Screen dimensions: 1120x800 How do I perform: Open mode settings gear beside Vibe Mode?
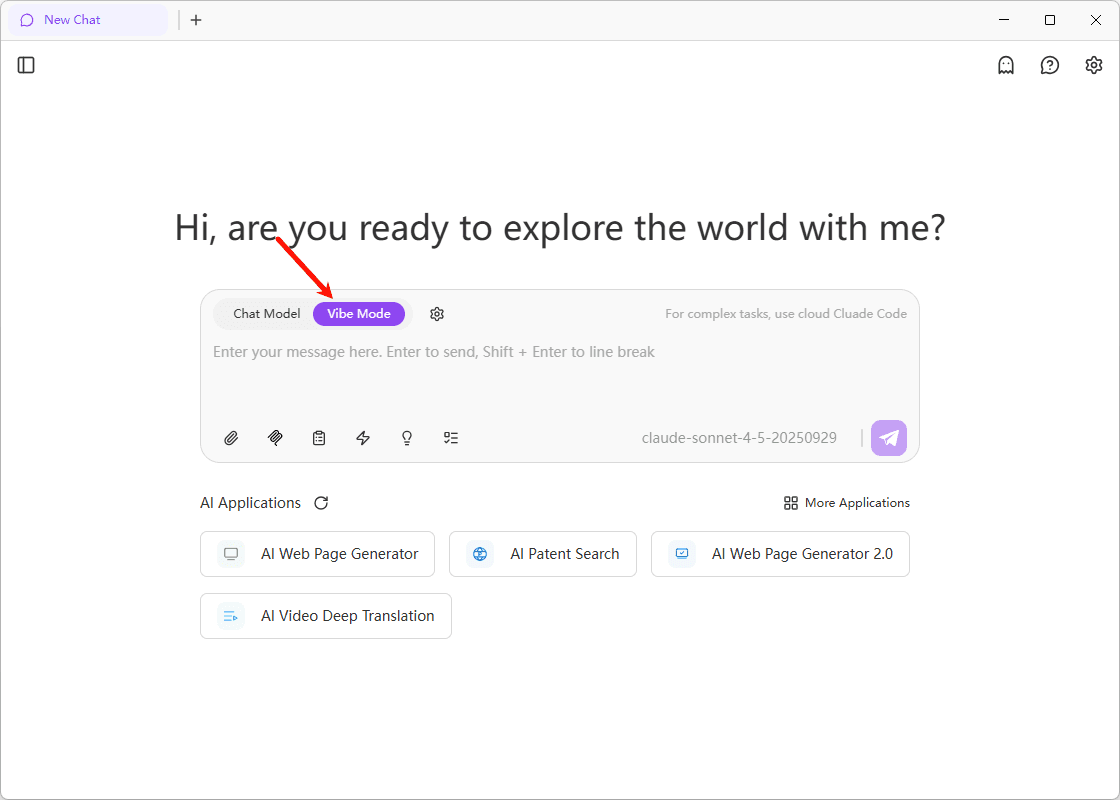tap(437, 314)
